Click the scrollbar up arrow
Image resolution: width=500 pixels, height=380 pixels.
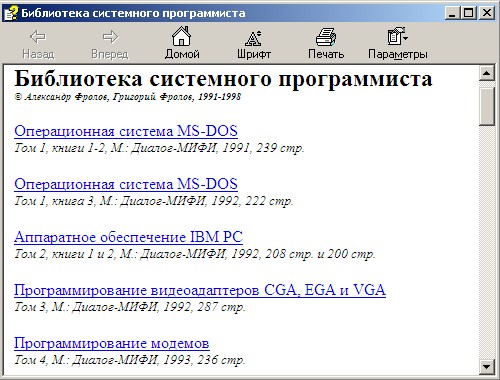486,73
